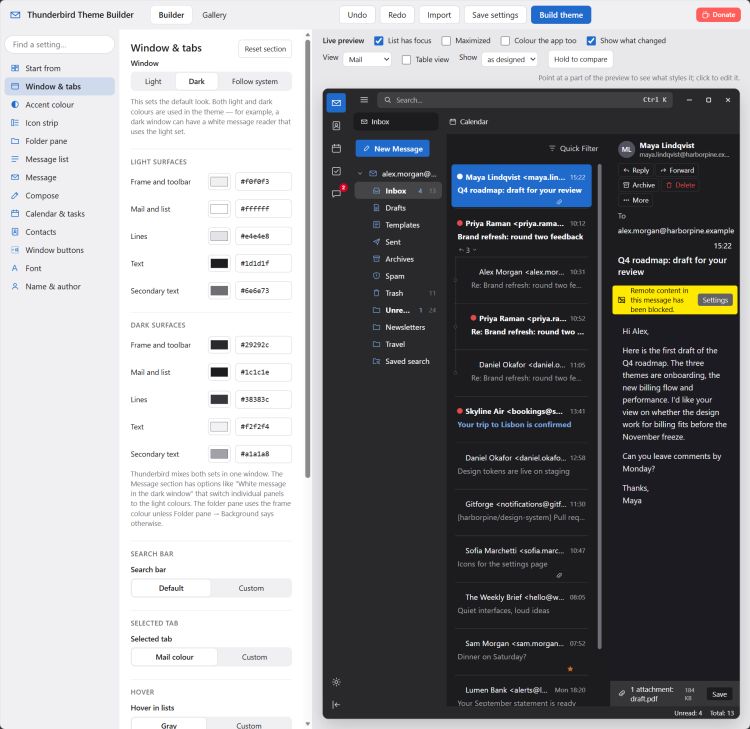Open the View Mail dropdown
The height and width of the screenshot is (729, 750).
pyautogui.click(x=367, y=59)
